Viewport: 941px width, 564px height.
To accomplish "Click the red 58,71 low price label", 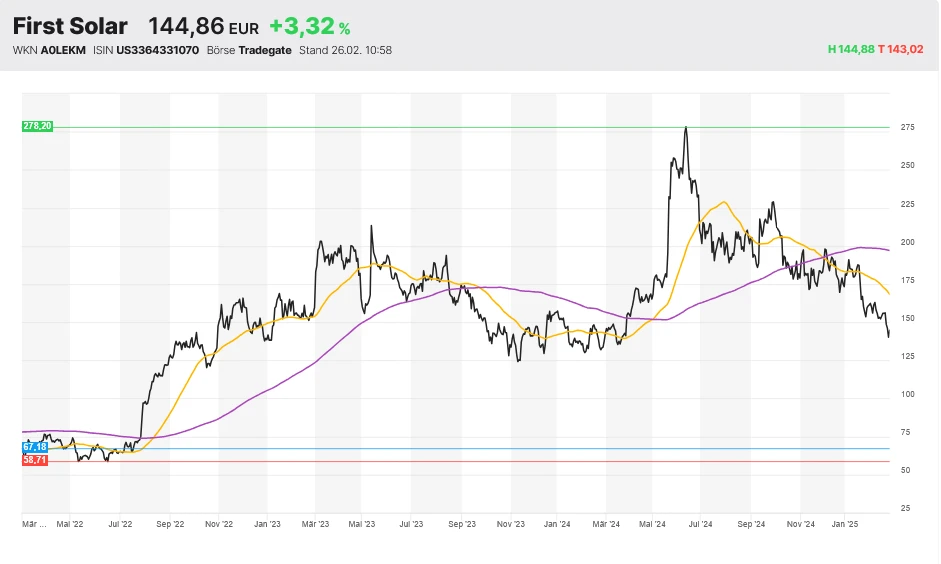I will [x=36, y=460].
